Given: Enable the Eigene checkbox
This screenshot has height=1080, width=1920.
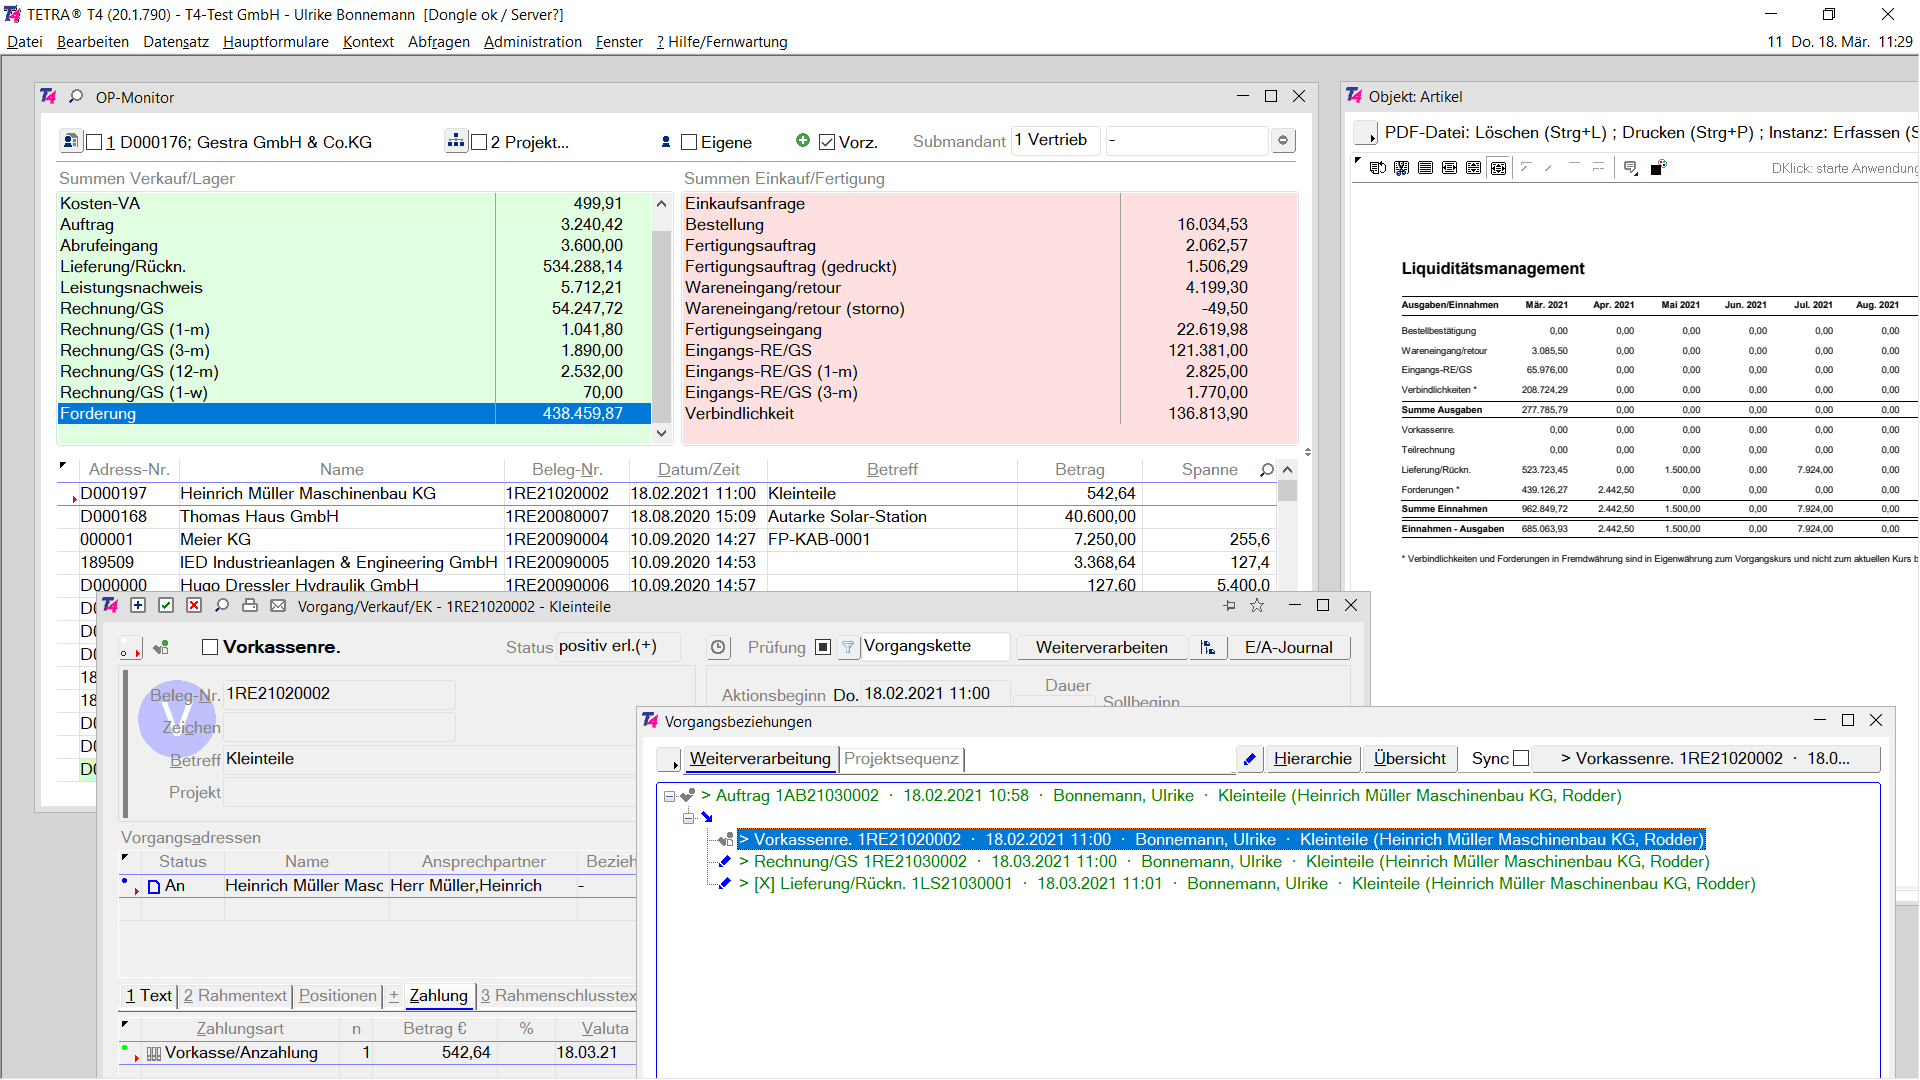Looking at the screenshot, I should (689, 142).
